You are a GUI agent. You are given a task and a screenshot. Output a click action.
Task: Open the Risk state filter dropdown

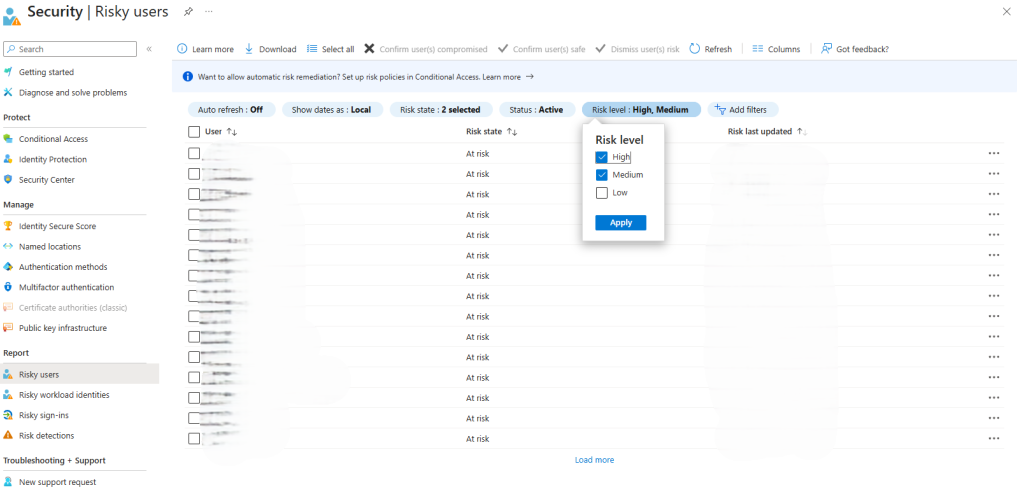coord(439,110)
